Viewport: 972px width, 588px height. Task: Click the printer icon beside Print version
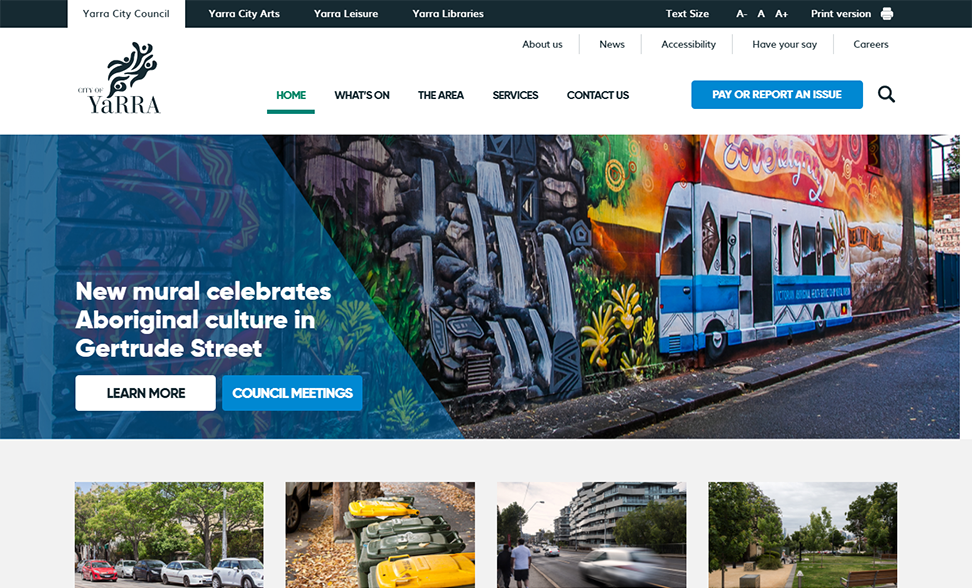[887, 14]
